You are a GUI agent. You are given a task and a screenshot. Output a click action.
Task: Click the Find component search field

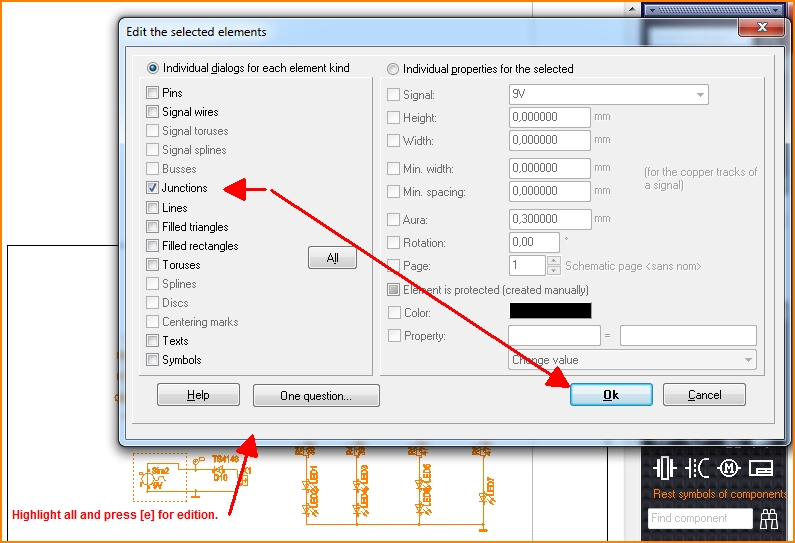tap(699, 518)
